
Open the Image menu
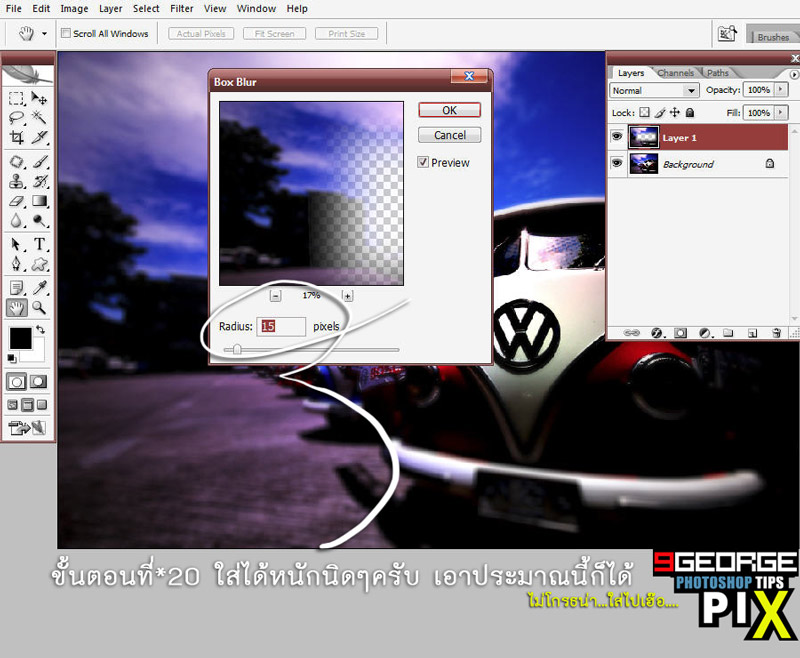[74, 9]
